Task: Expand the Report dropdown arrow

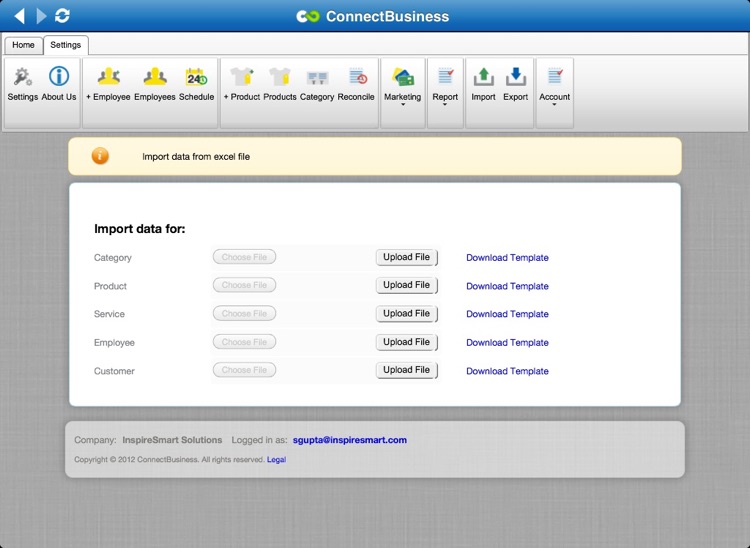Action: click(445, 104)
